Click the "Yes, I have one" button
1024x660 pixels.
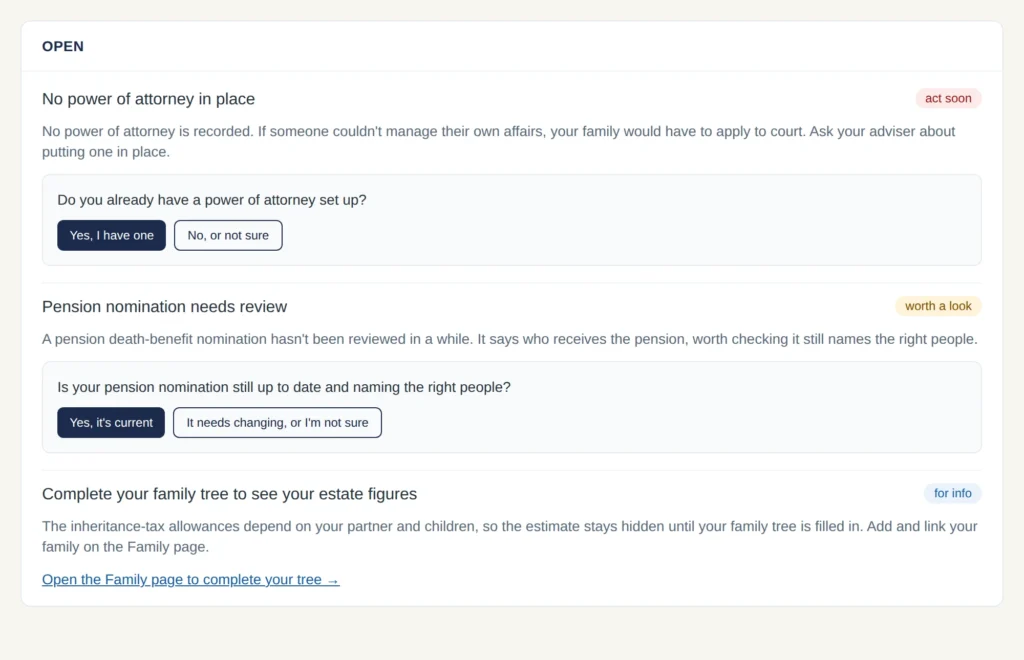point(111,235)
